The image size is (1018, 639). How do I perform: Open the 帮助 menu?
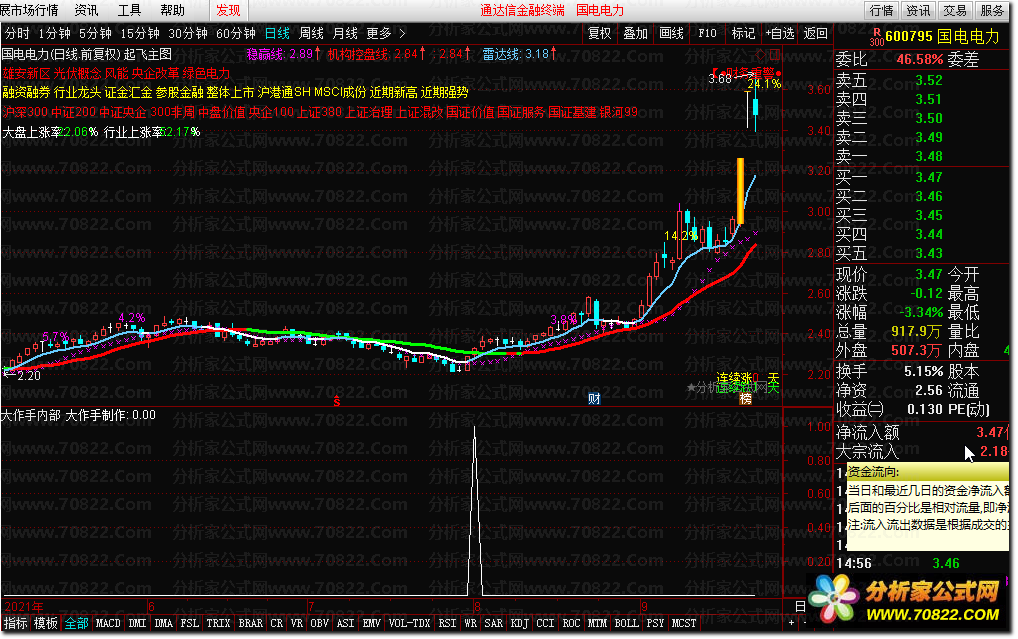coord(172,10)
